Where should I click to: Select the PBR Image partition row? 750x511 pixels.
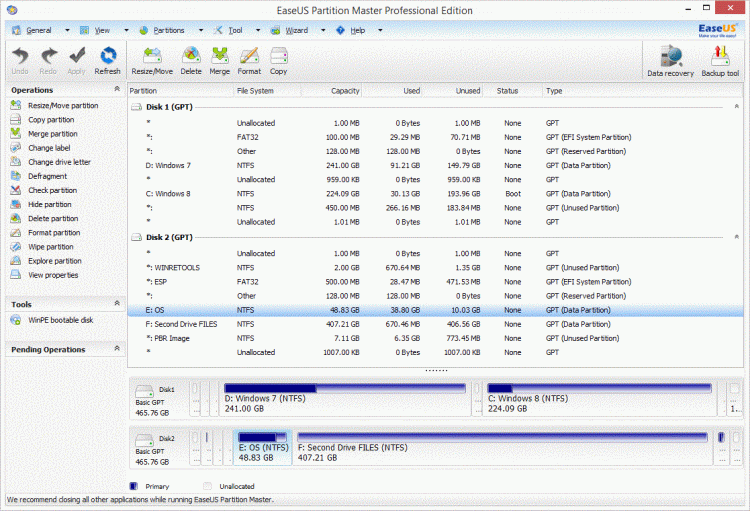click(x=435, y=338)
